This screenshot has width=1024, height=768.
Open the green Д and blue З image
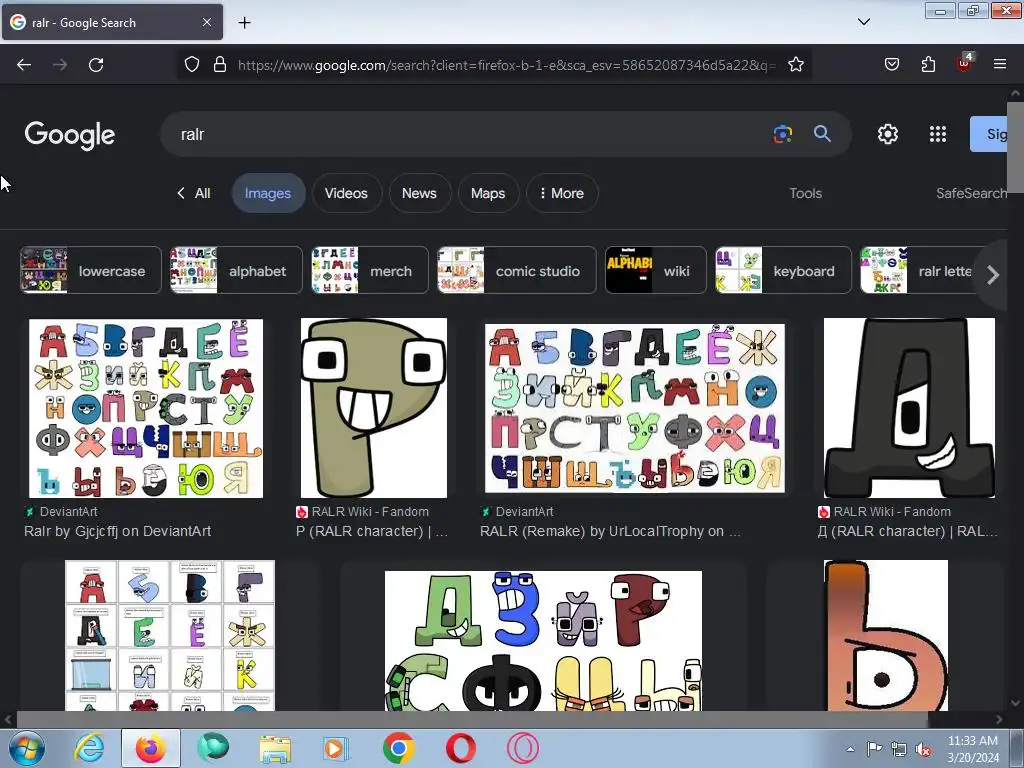[x=543, y=640]
